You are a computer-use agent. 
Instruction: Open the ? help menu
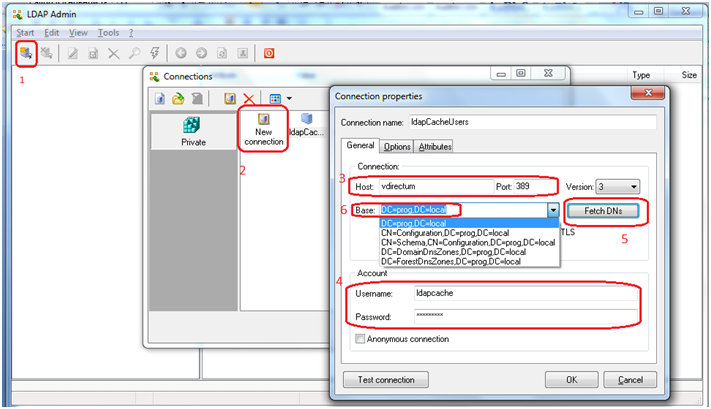click(131, 33)
